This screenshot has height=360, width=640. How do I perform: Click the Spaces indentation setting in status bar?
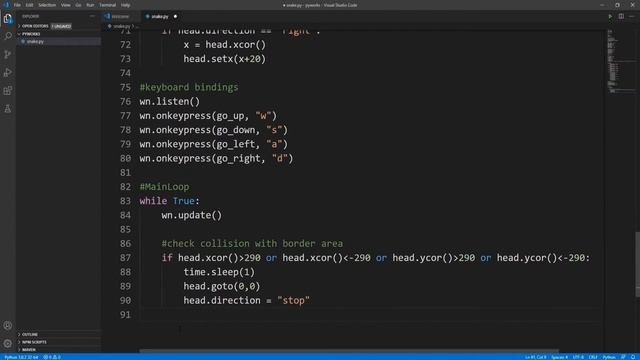pos(560,357)
